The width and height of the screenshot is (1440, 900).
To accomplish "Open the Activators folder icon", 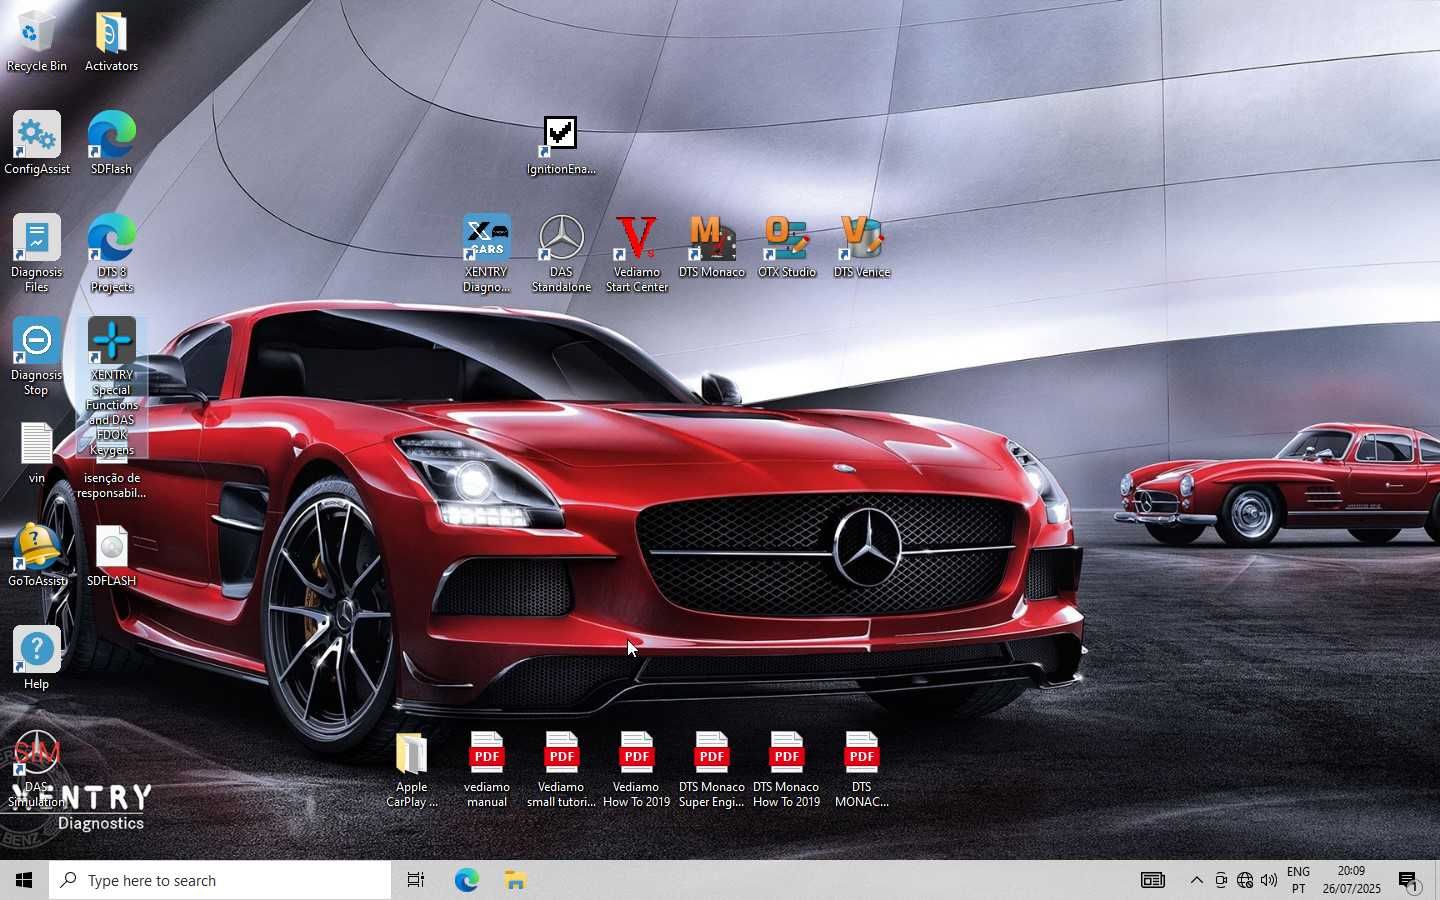I will click(x=111, y=41).
